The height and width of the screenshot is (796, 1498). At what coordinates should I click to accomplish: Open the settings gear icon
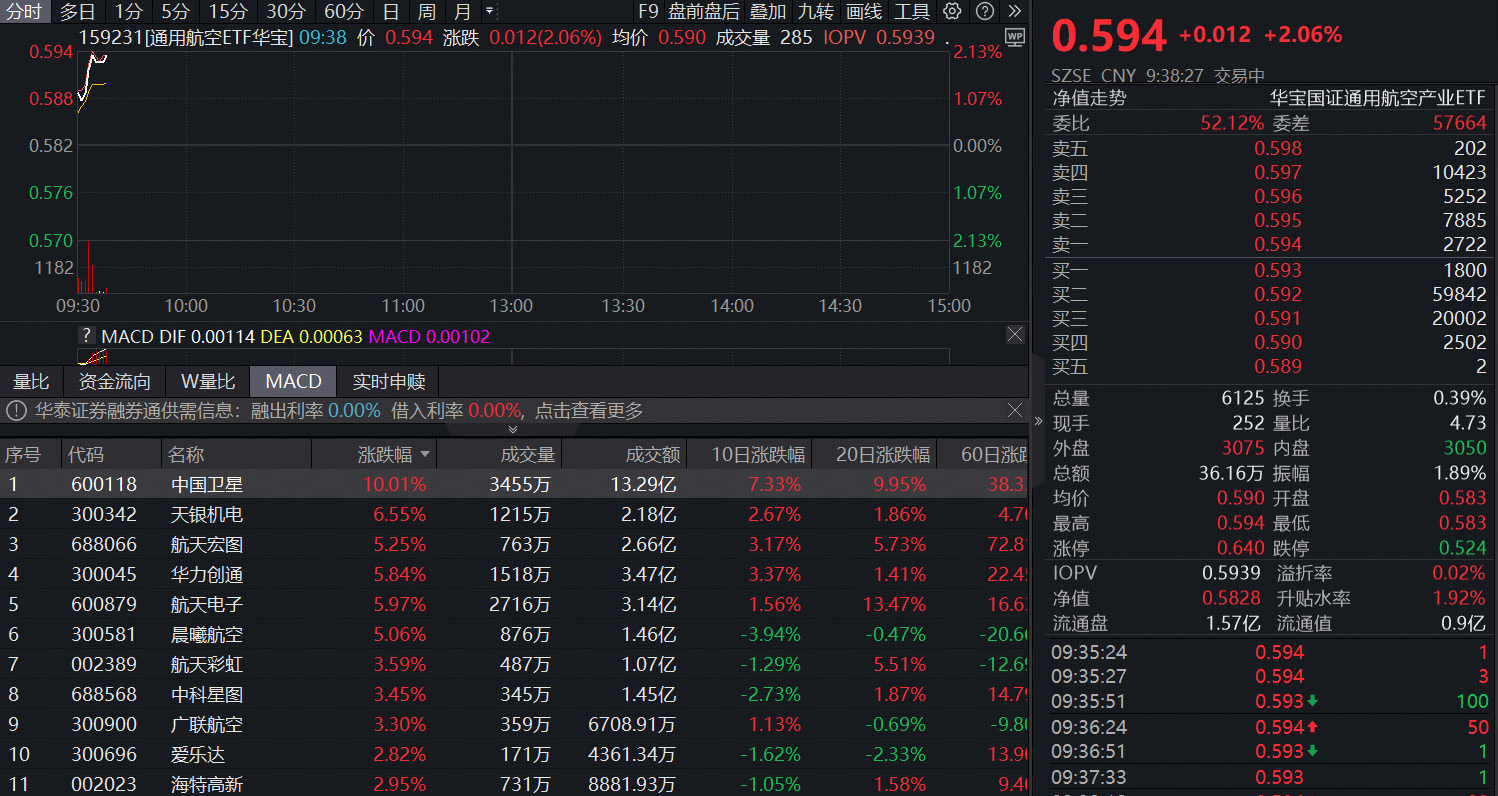tap(952, 12)
